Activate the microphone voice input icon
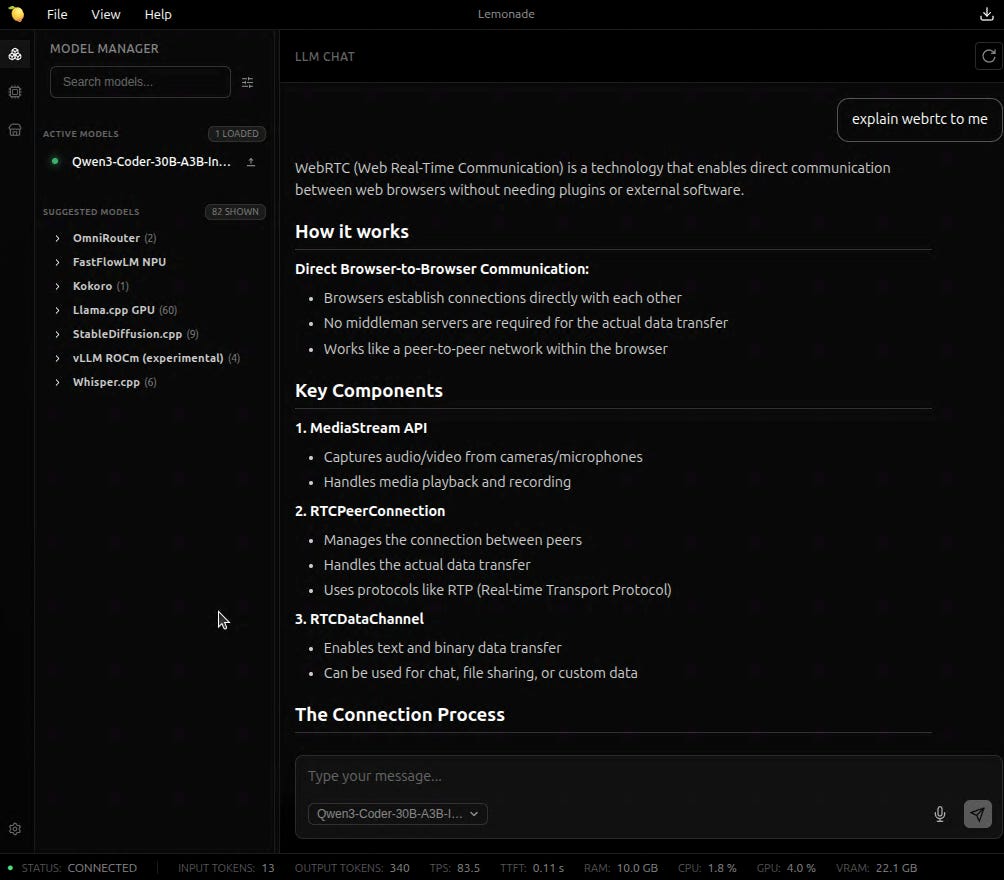The image size is (1004, 880). click(939, 814)
